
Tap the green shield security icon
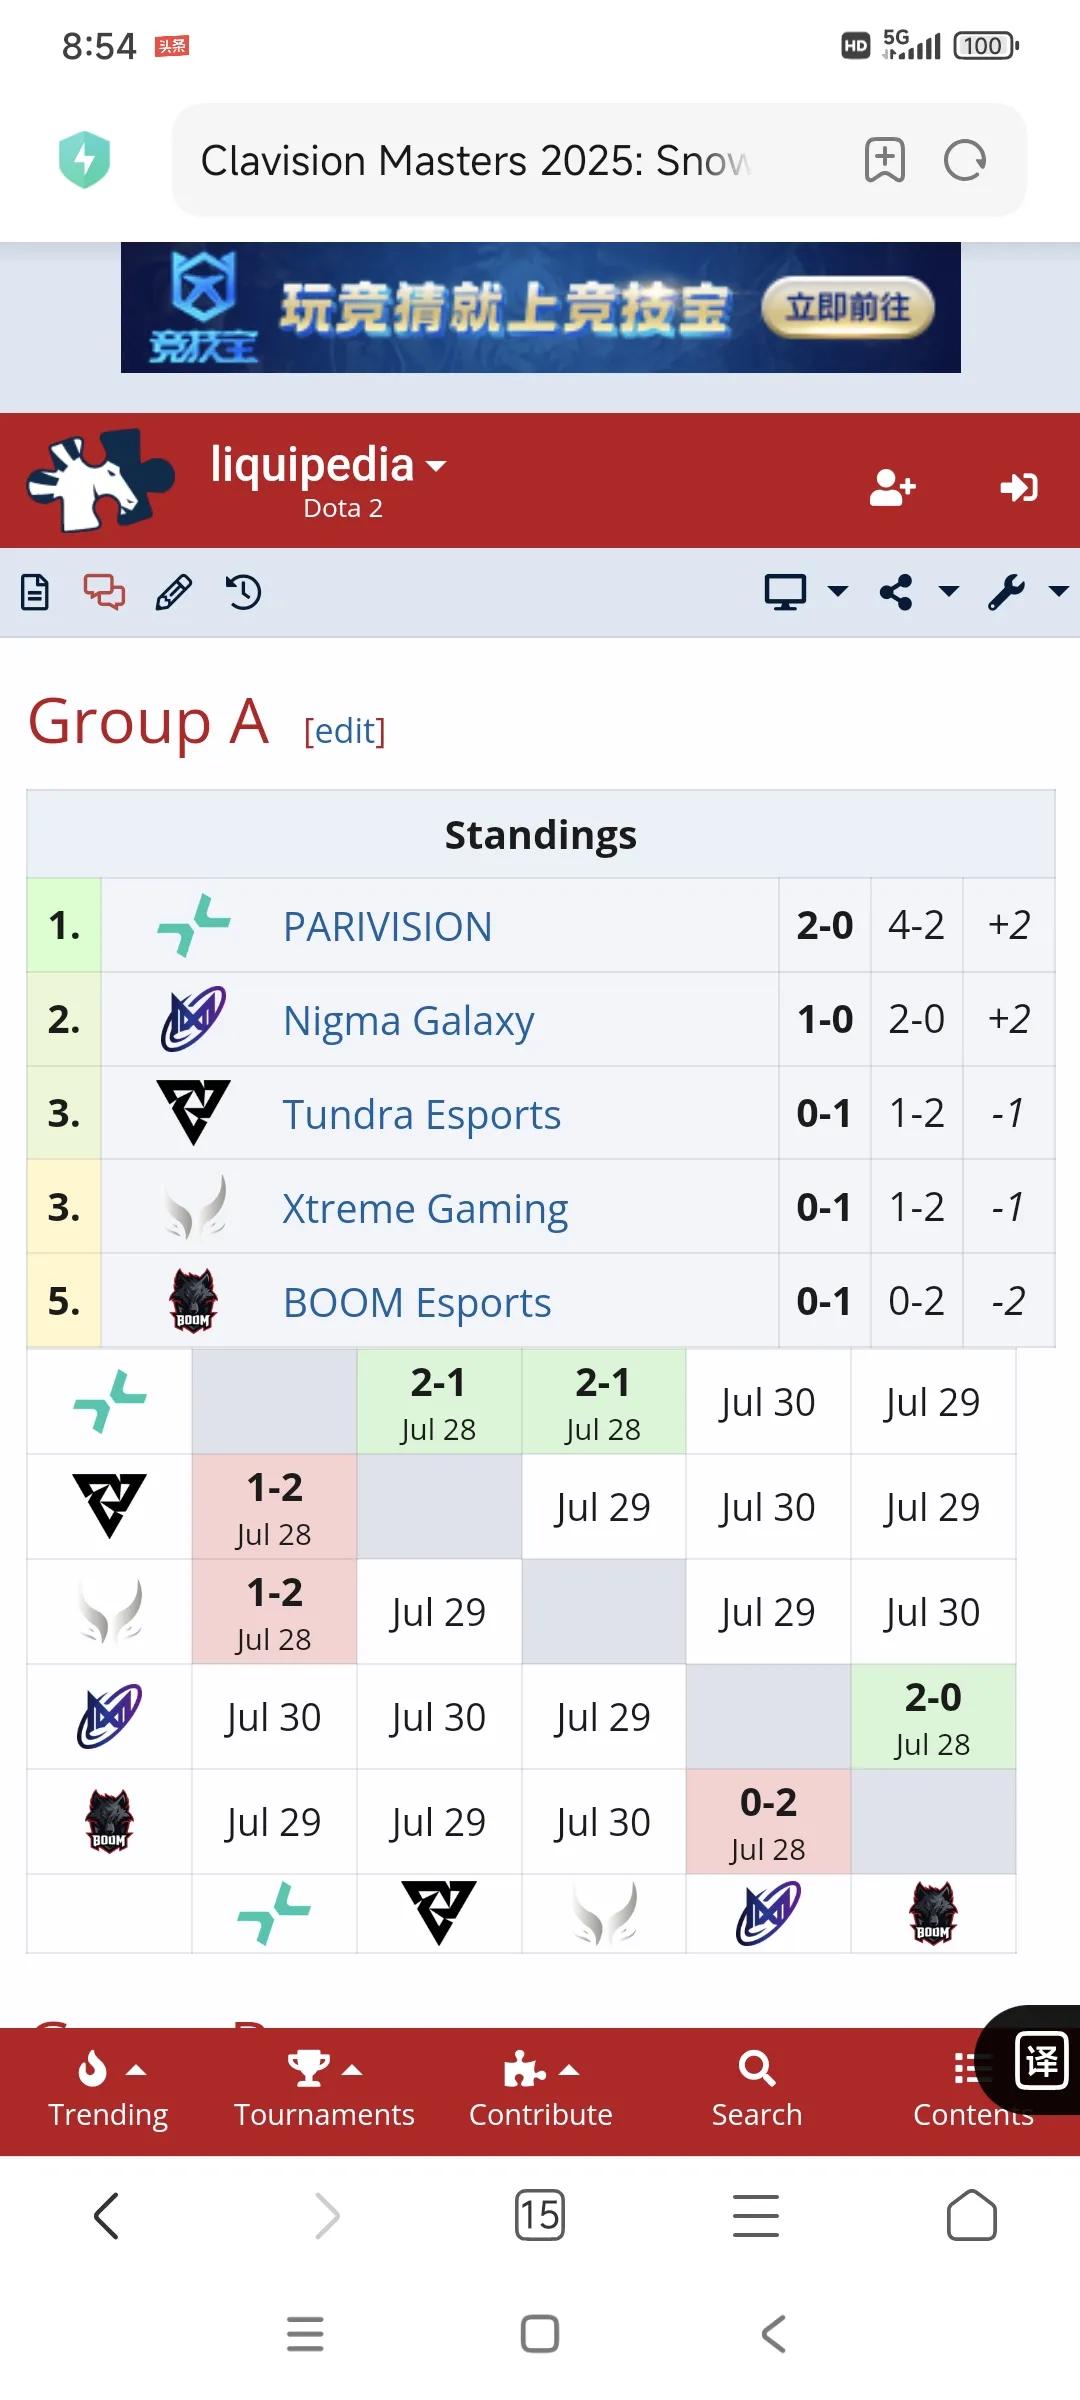[x=85, y=160]
